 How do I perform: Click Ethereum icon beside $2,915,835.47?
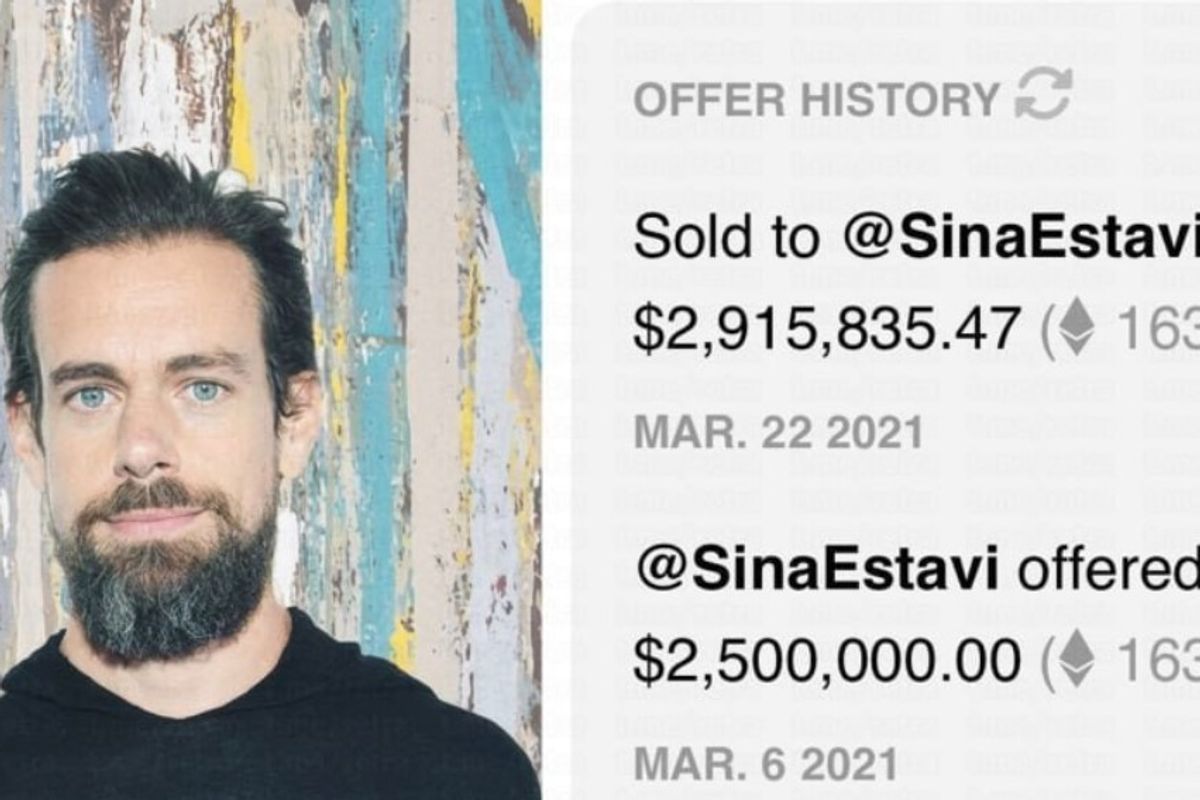tap(1076, 329)
